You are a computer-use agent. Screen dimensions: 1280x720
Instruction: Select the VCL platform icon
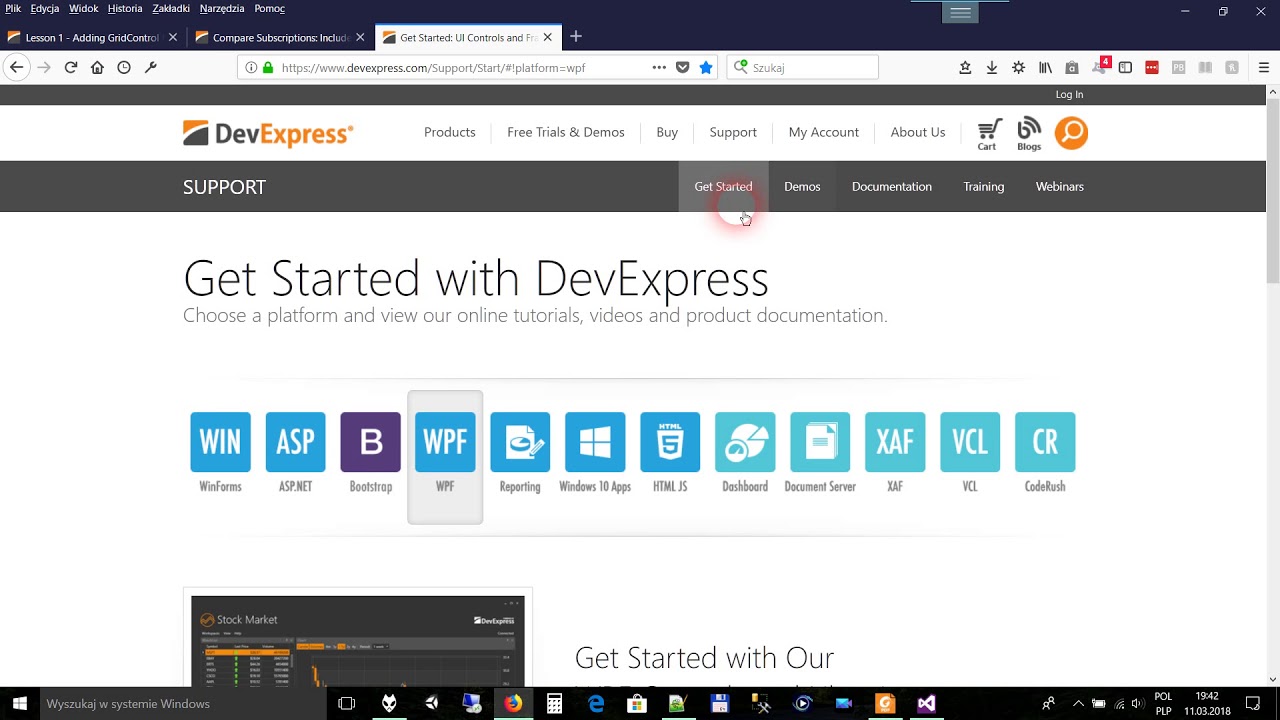pos(970,442)
